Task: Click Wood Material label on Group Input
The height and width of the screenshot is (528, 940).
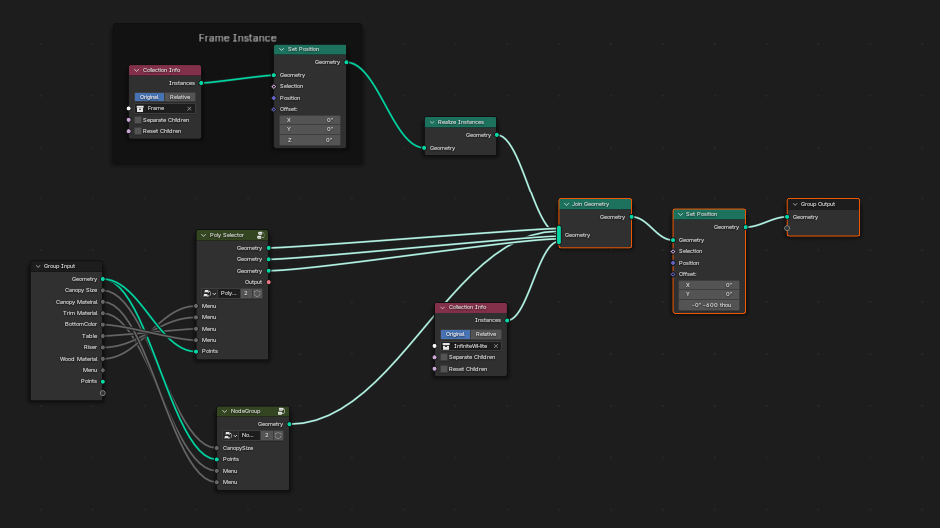Action: point(79,359)
